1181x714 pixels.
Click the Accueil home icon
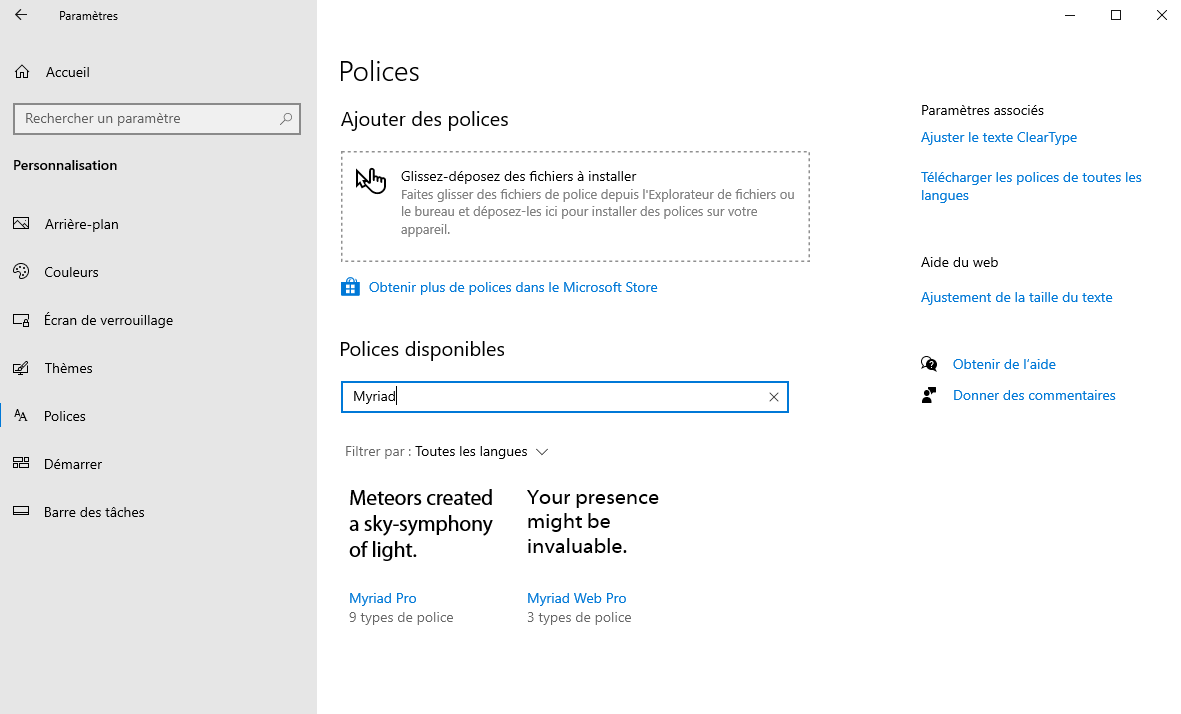tap(22, 72)
